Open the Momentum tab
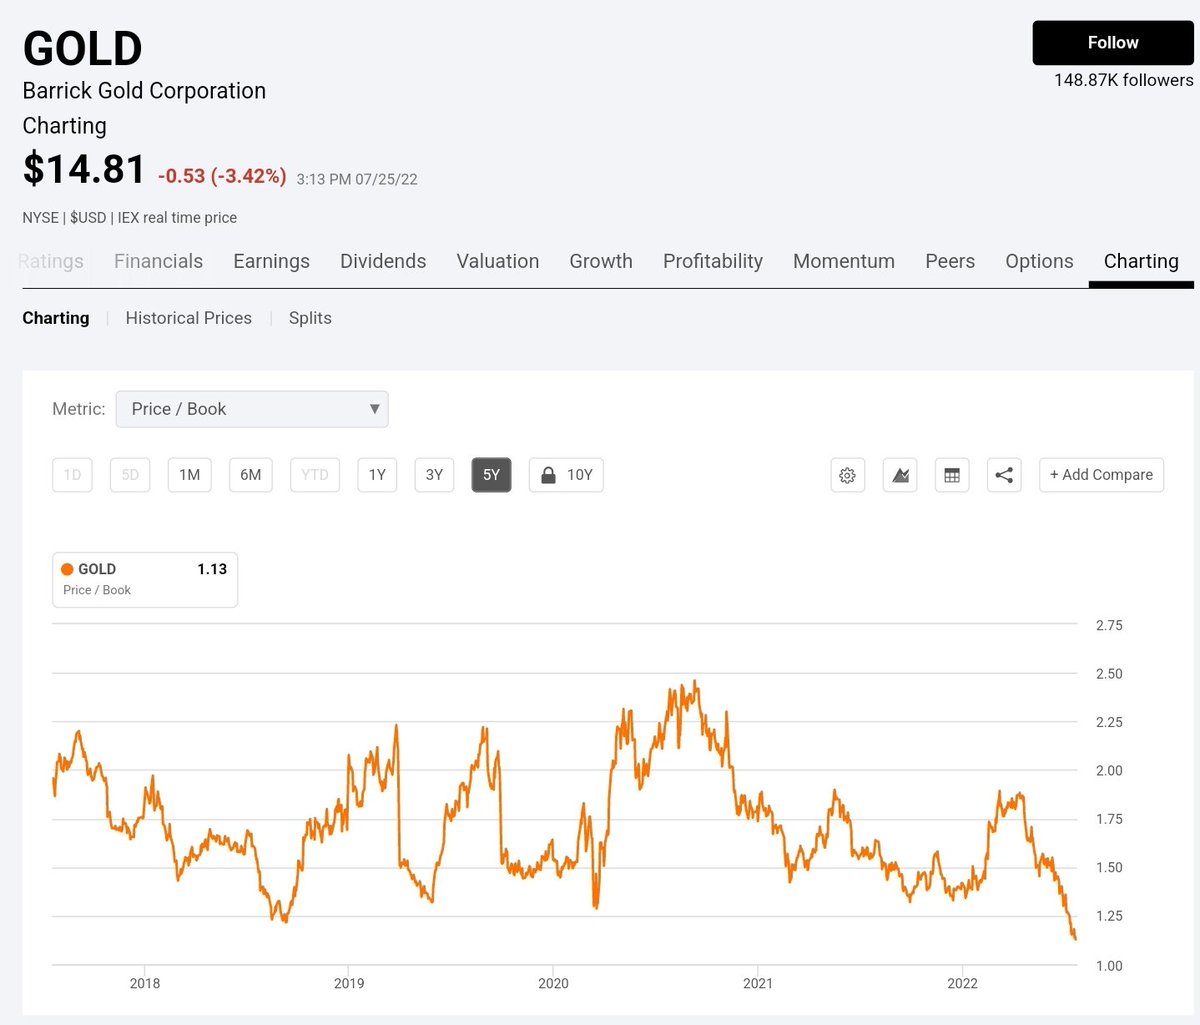The image size is (1200, 1025). pos(844,261)
